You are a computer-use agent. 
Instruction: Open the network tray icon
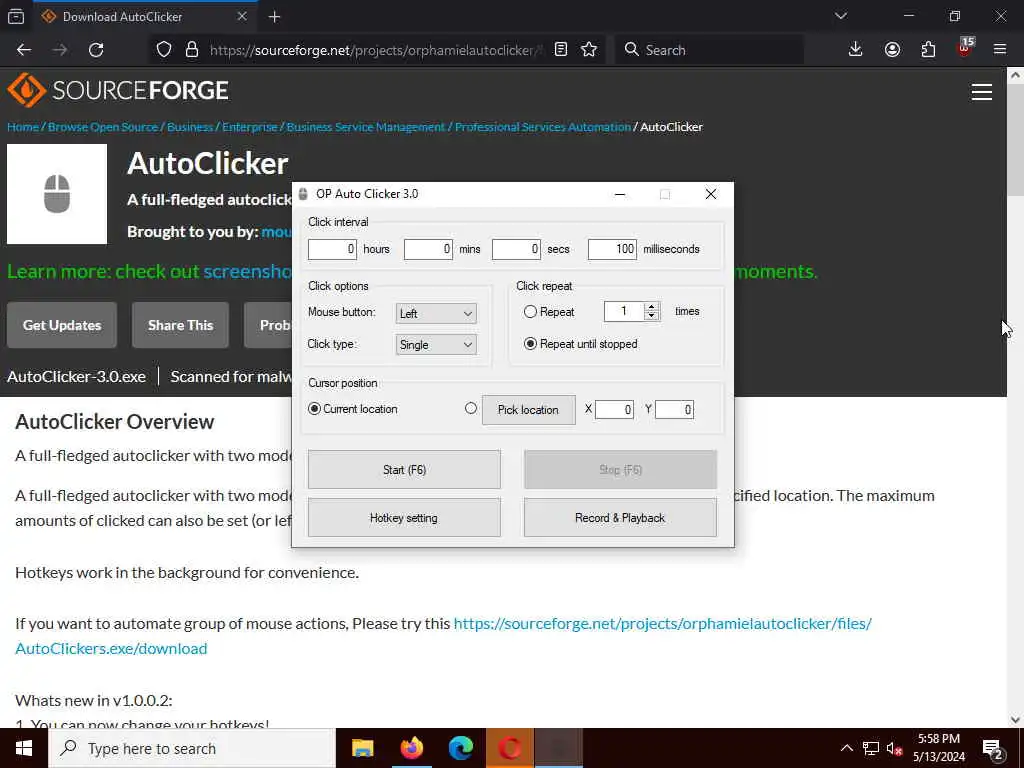pos(871,748)
